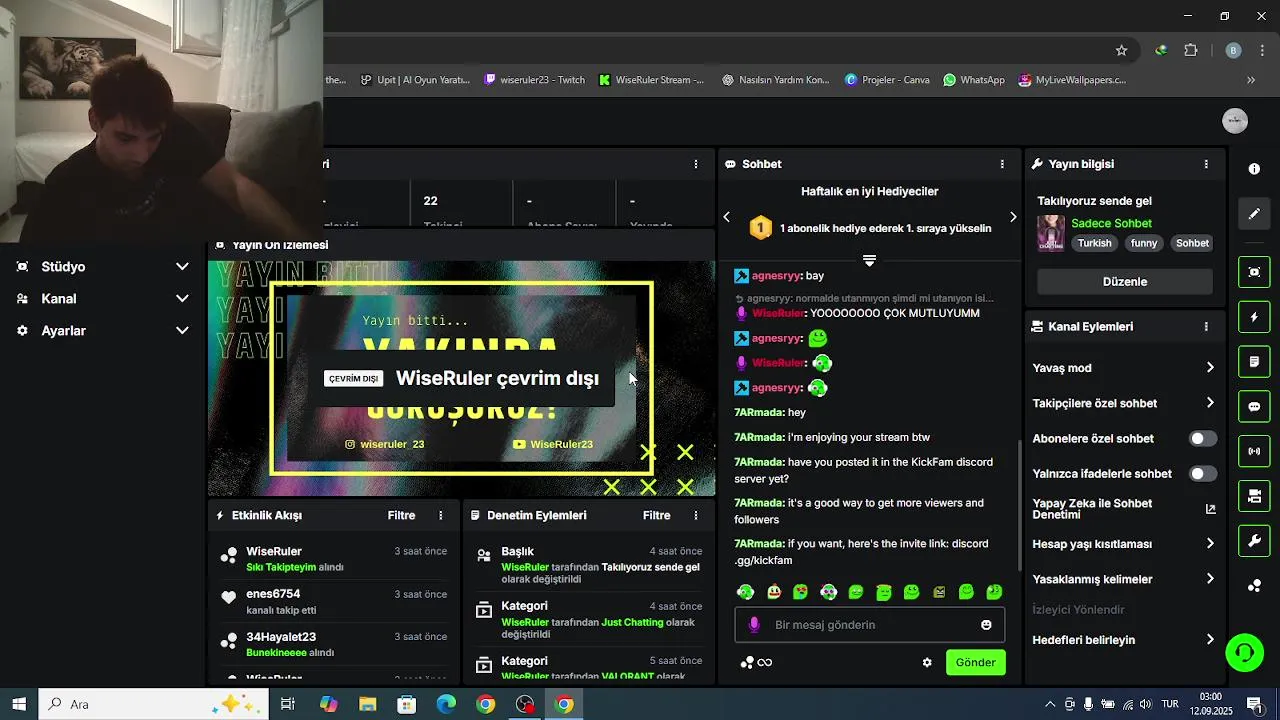Open Yayın bilgisi panel three-dot menu

(x=1206, y=164)
